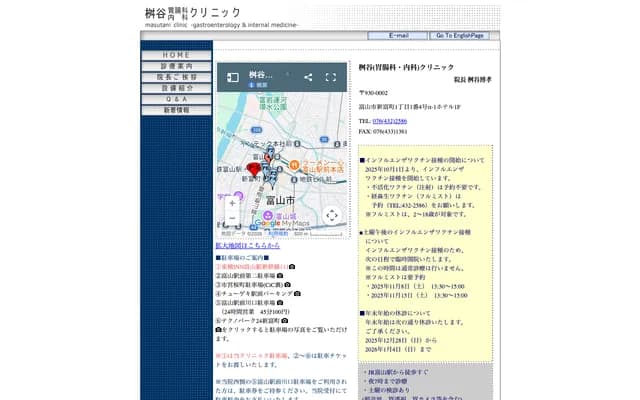This screenshot has width=640, height=400.
Task: Open the 拡大地図はこちらから link
Action: [x=248, y=245]
